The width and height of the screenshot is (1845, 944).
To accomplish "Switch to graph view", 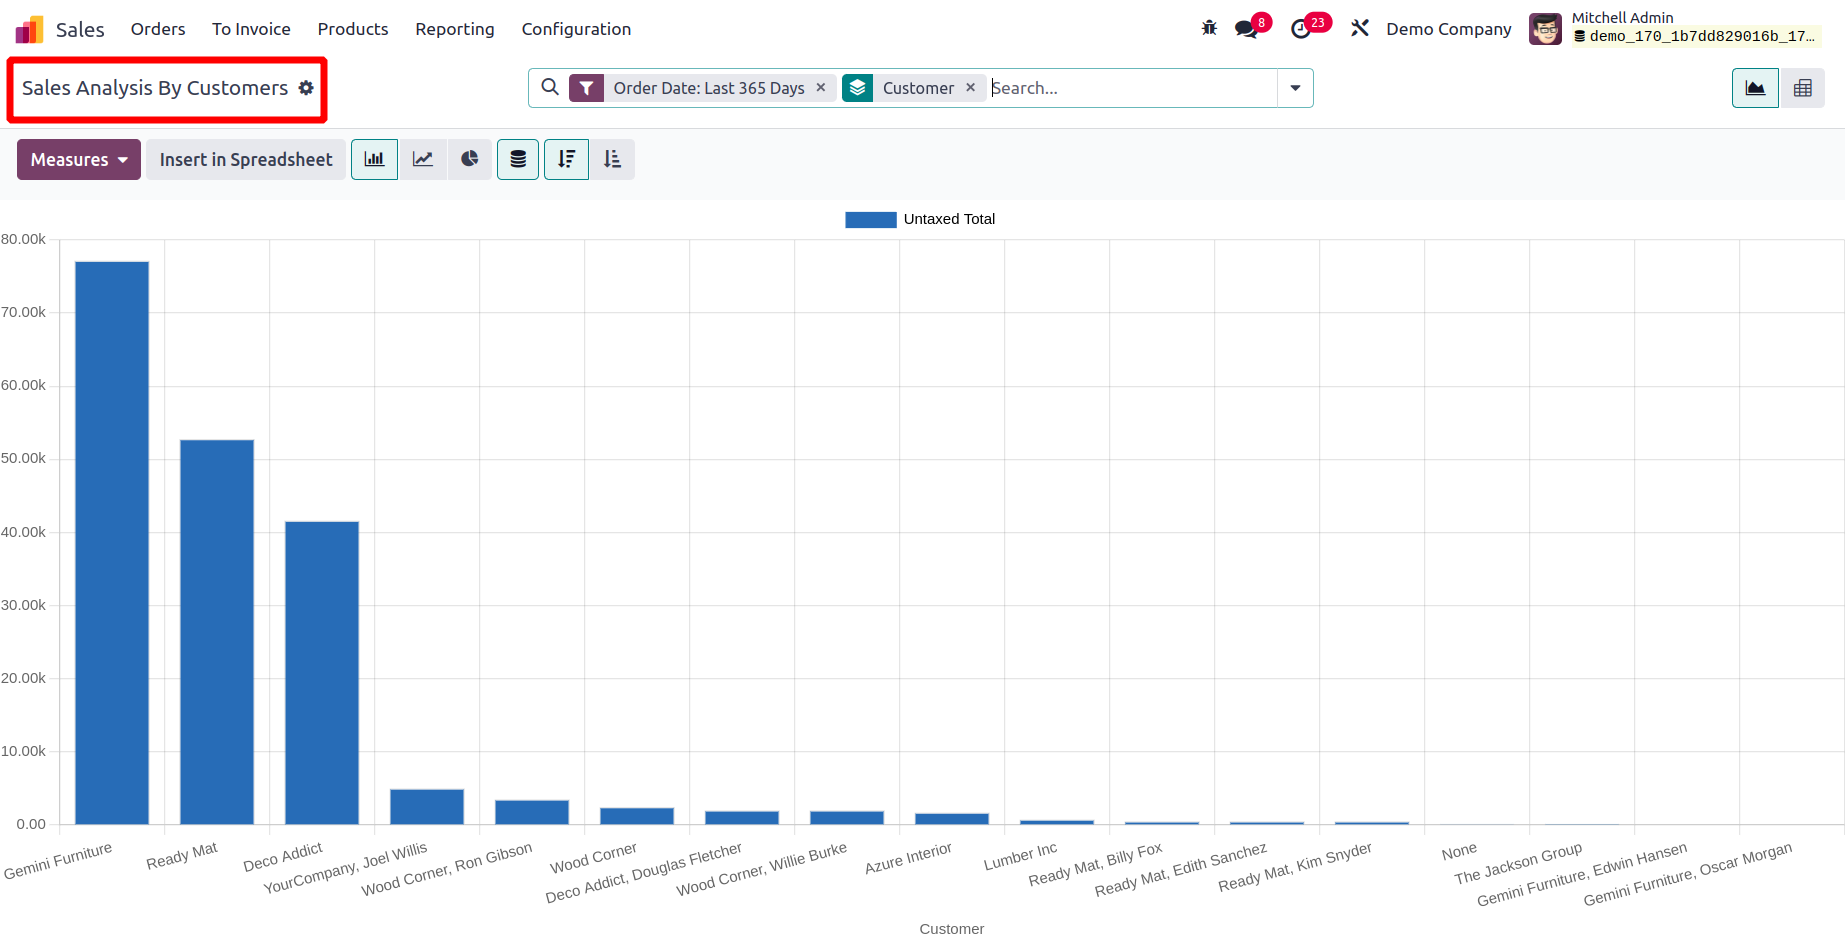I will (x=1755, y=88).
